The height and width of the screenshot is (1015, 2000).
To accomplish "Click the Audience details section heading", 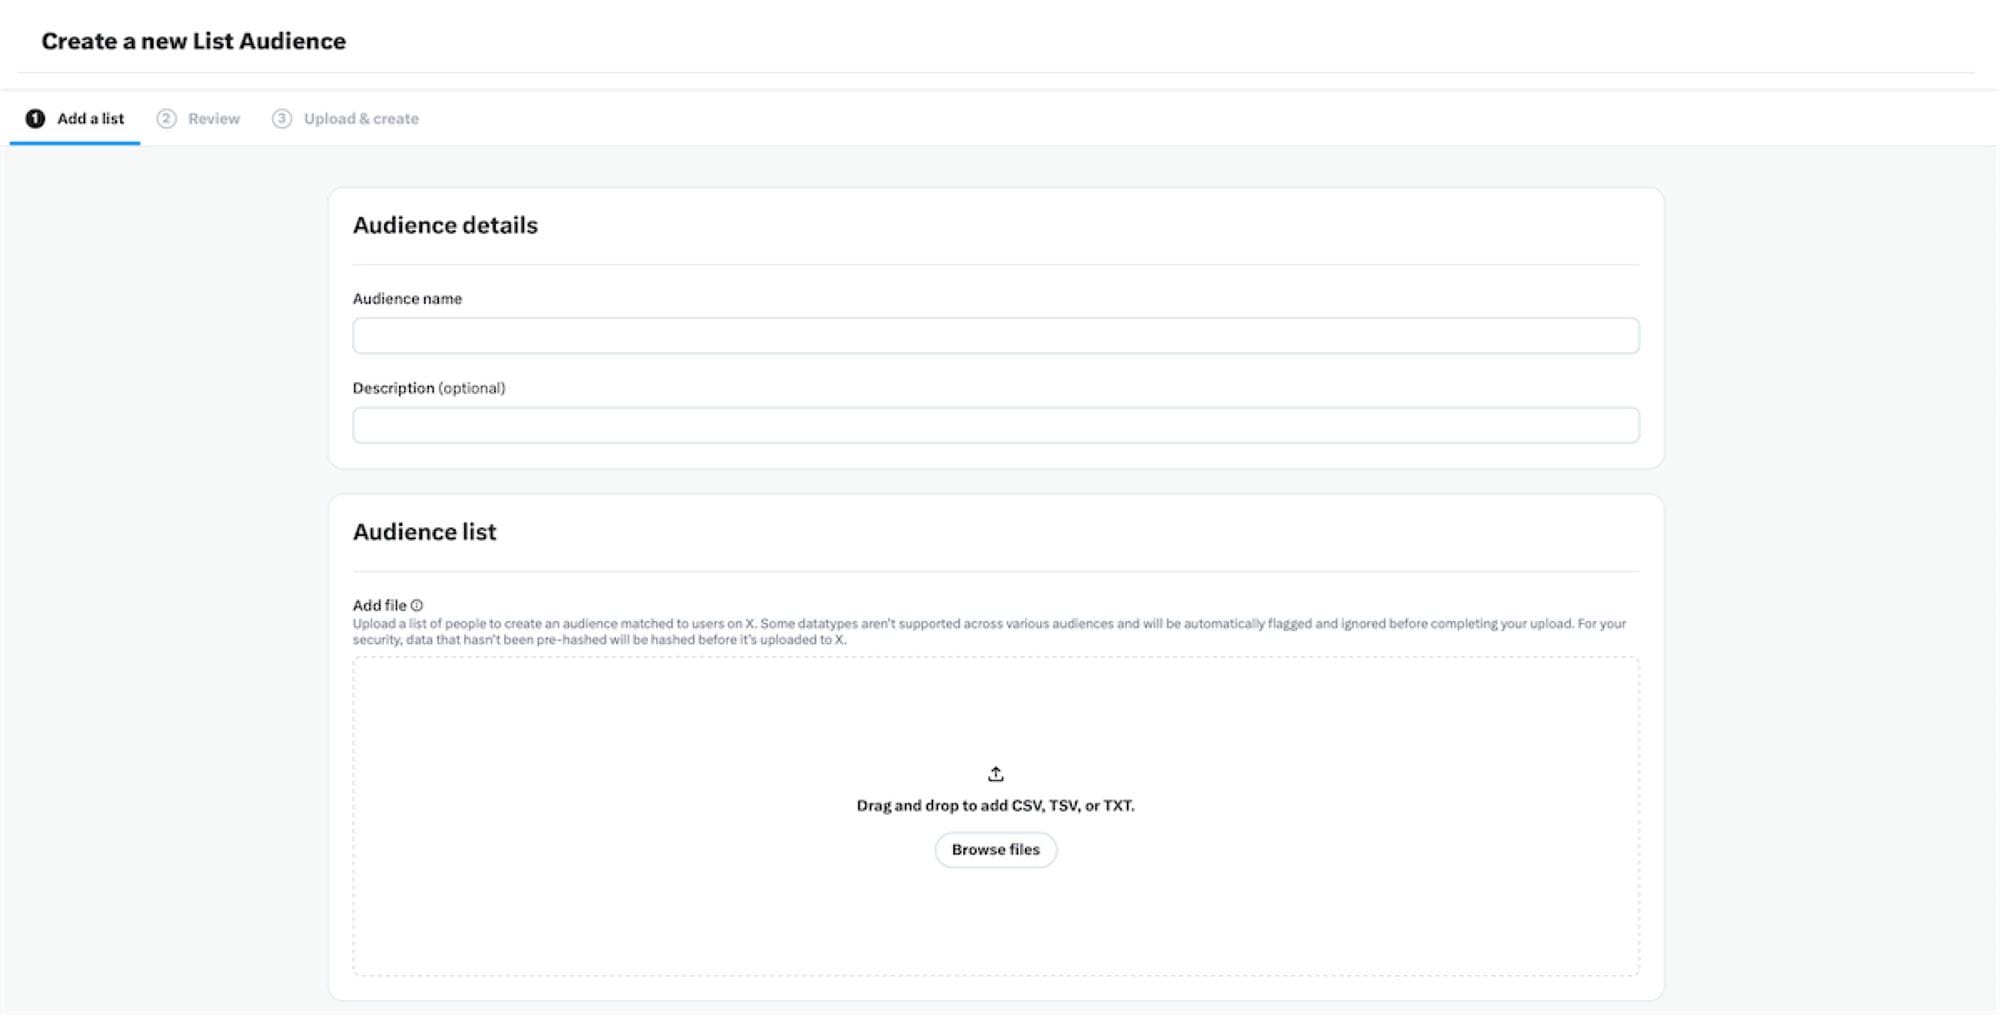I will pyautogui.click(x=446, y=225).
